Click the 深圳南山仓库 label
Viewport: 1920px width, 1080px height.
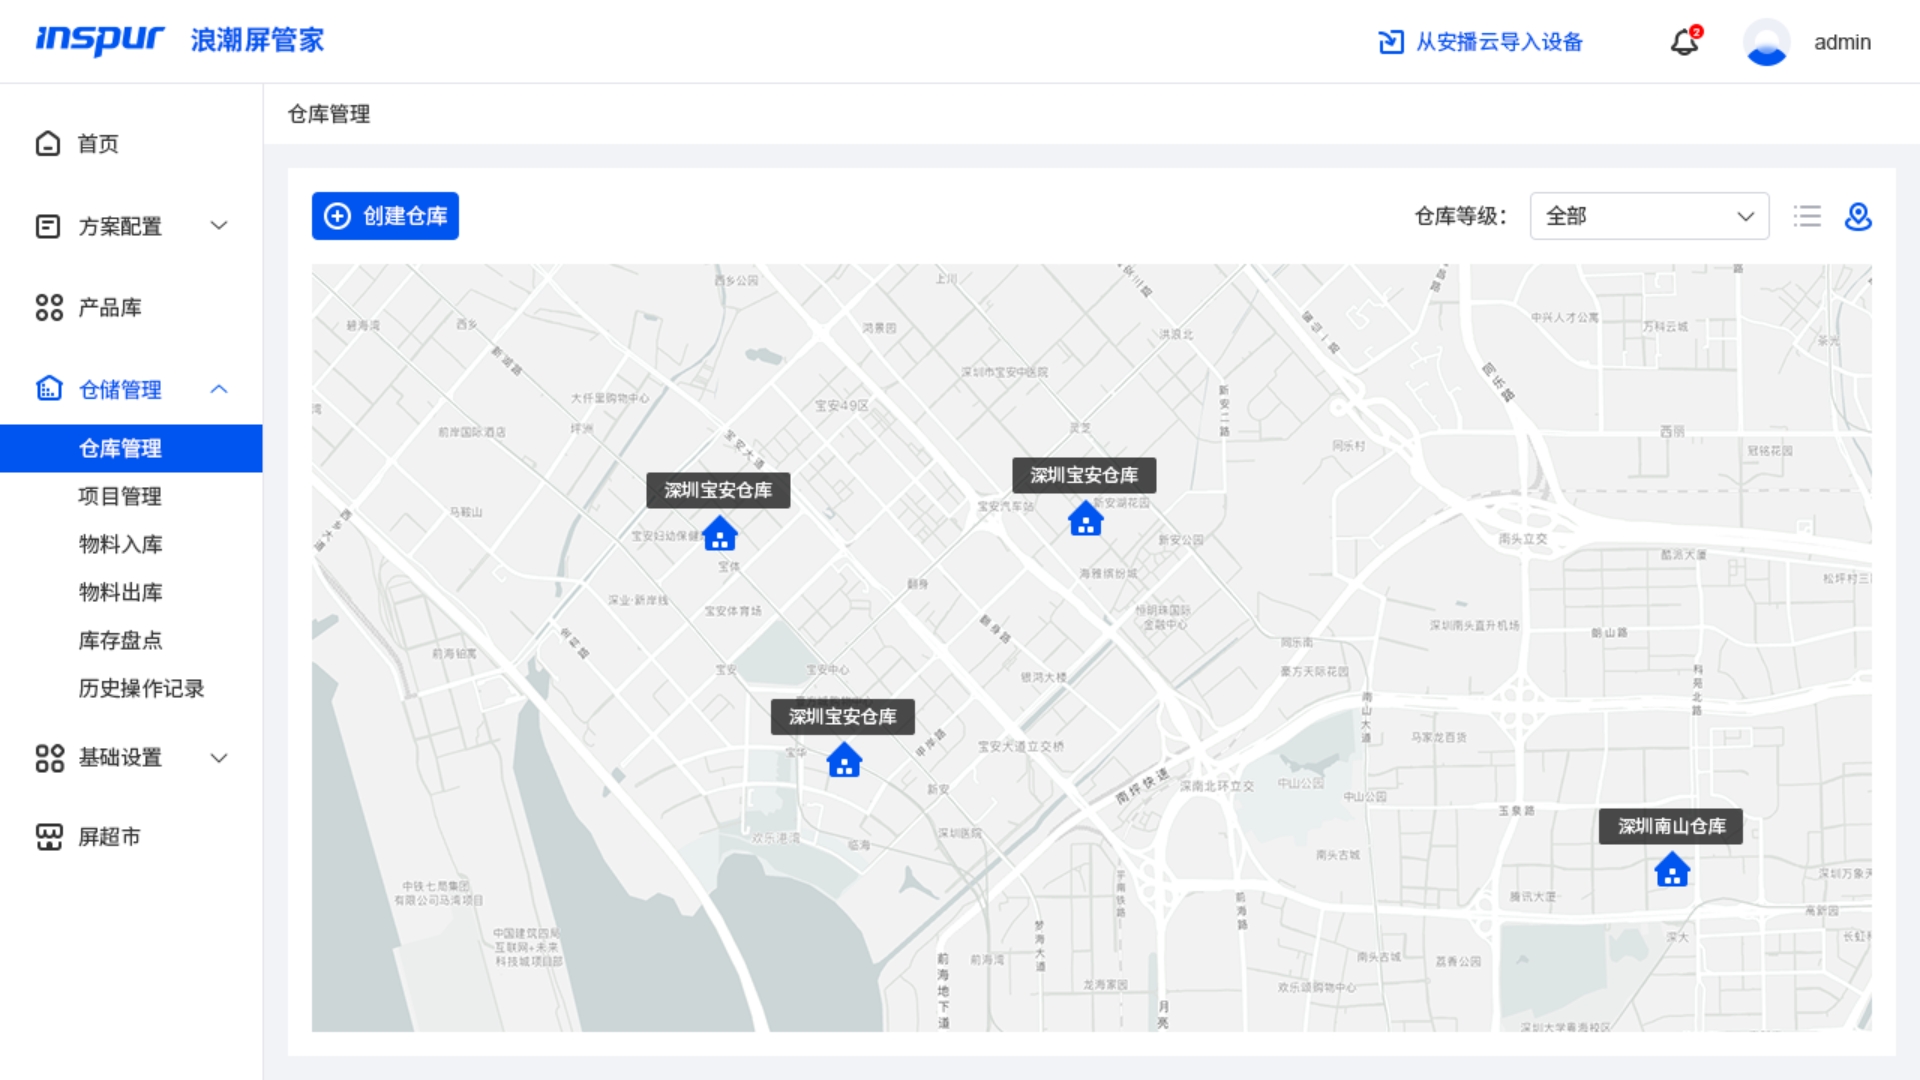click(x=1671, y=826)
